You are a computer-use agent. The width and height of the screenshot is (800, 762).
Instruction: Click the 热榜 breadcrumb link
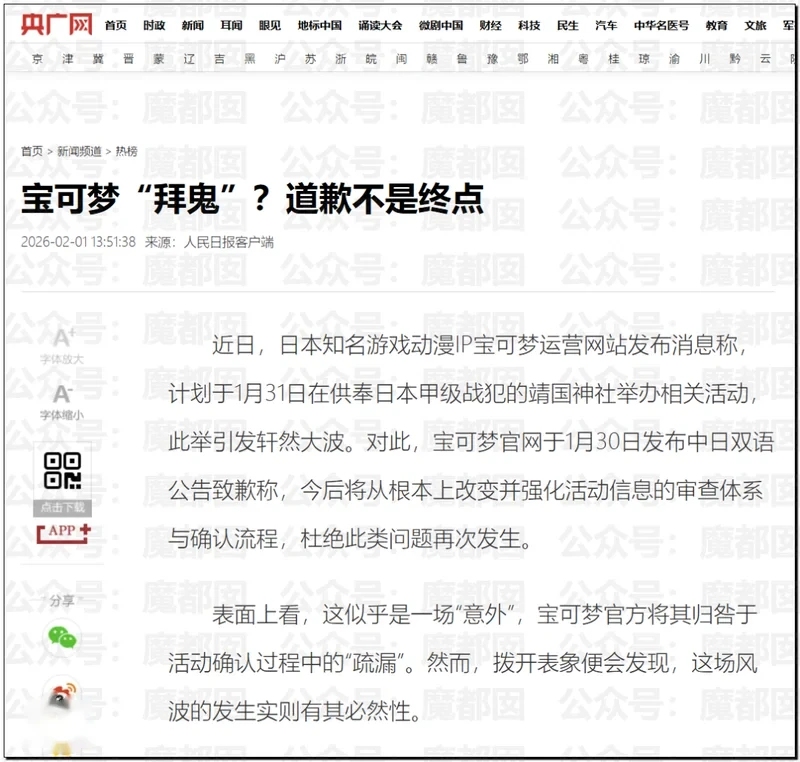[127, 151]
